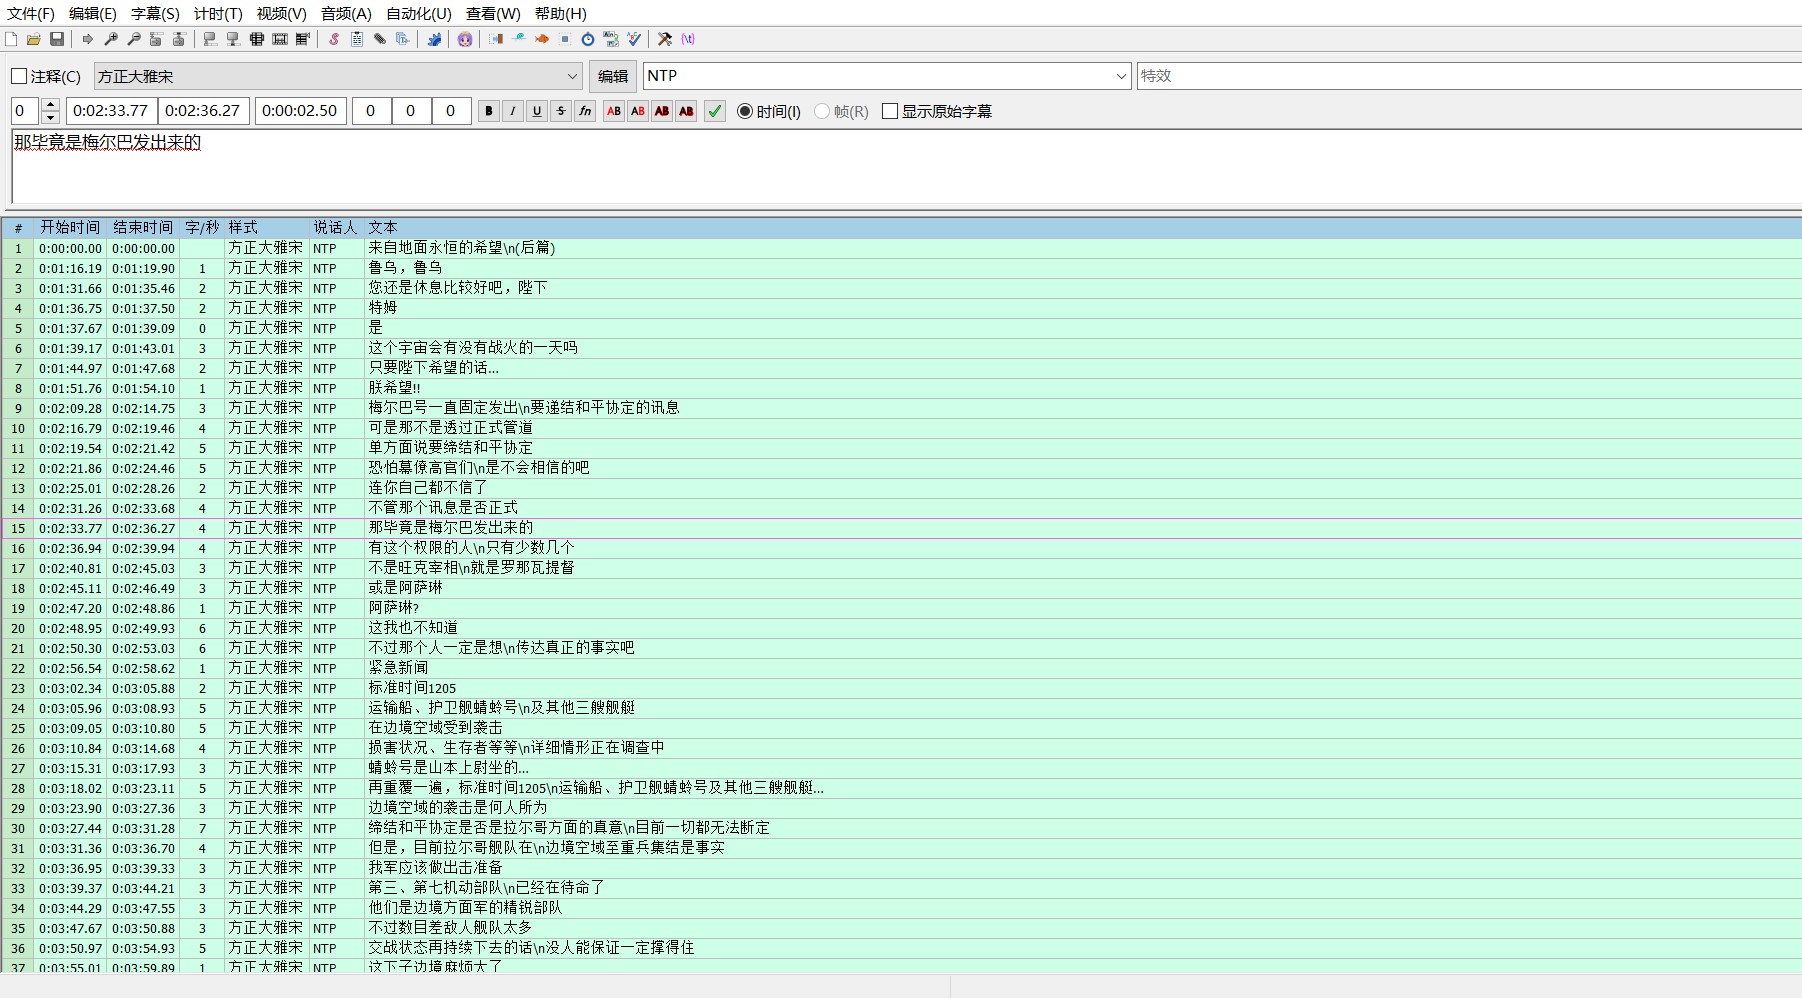Screen dimensions: 1802x998
Task: Jump video to subtitle end
Action: click(179, 39)
